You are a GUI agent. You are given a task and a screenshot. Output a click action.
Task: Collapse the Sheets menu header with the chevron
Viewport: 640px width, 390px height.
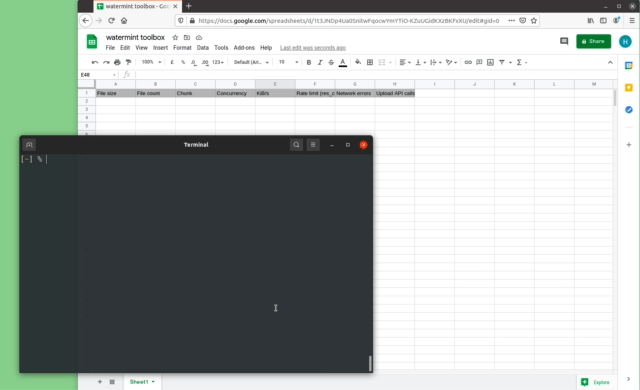pos(610,62)
